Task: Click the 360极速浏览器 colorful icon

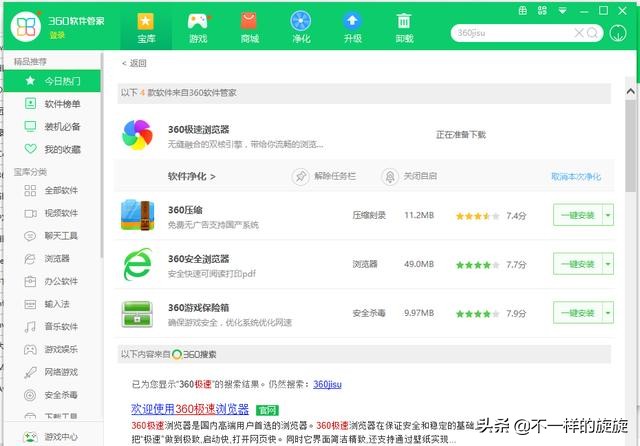Action: tap(138, 135)
